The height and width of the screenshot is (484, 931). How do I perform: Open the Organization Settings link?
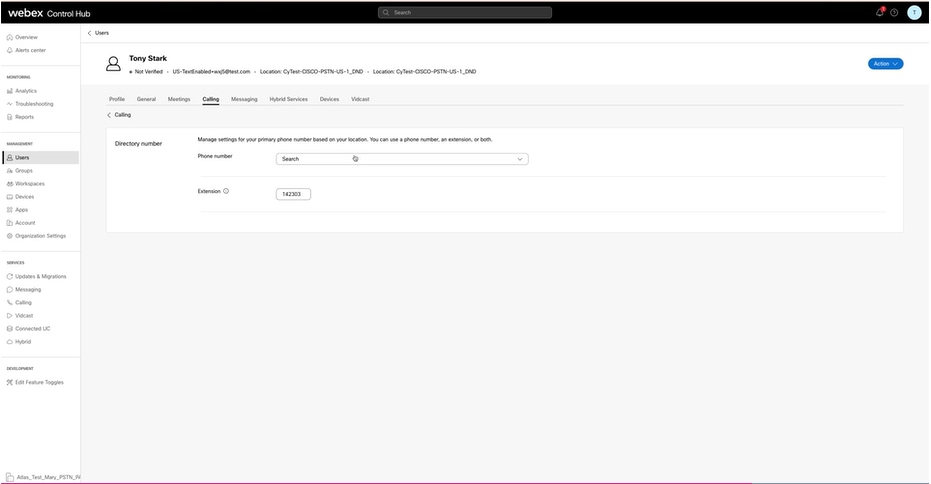click(40, 236)
